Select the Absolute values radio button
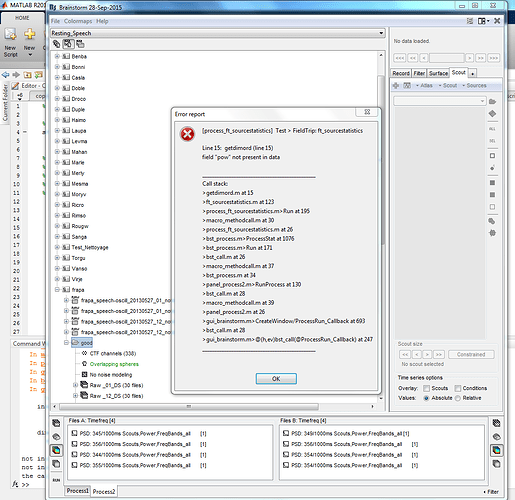The image size is (515, 500). click(426, 398)
